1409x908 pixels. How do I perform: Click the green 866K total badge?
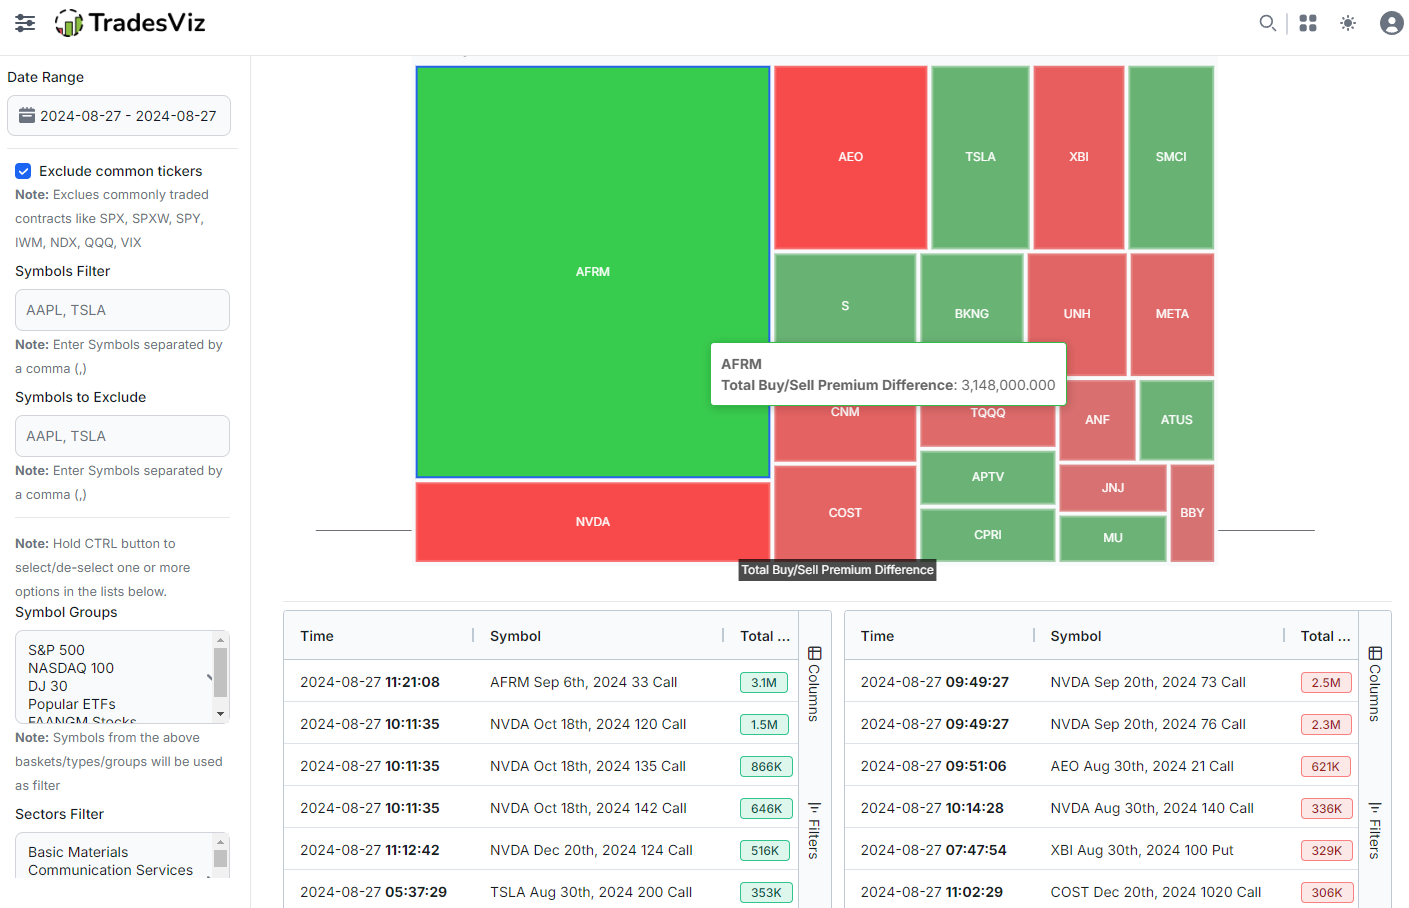766,767
